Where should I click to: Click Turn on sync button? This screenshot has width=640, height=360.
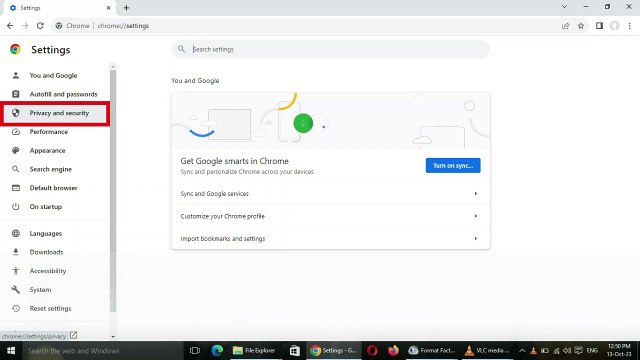click(x=453, y=165)
